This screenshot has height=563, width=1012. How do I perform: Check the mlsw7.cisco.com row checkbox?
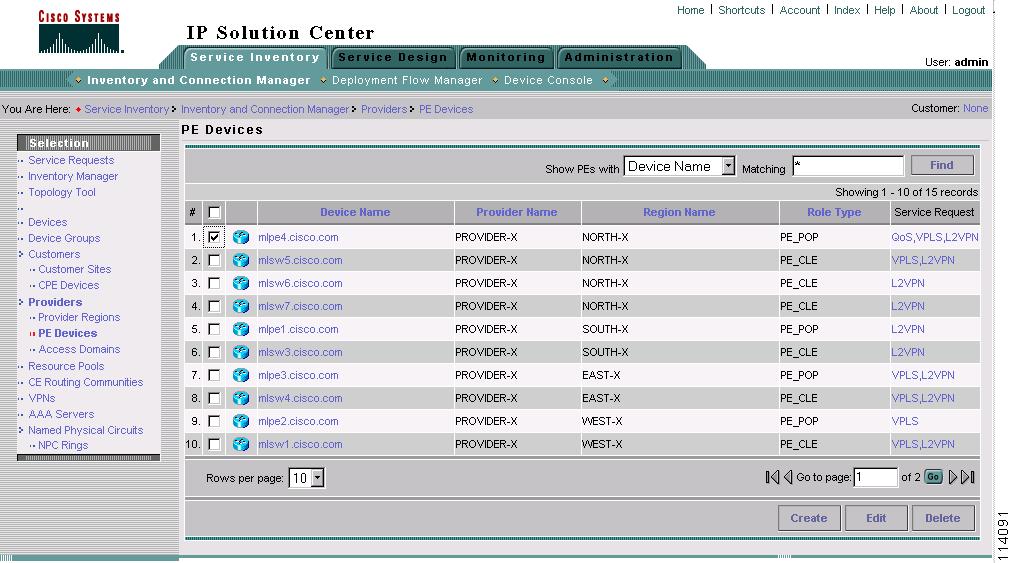pyautogui.click(x=214, y=306)
